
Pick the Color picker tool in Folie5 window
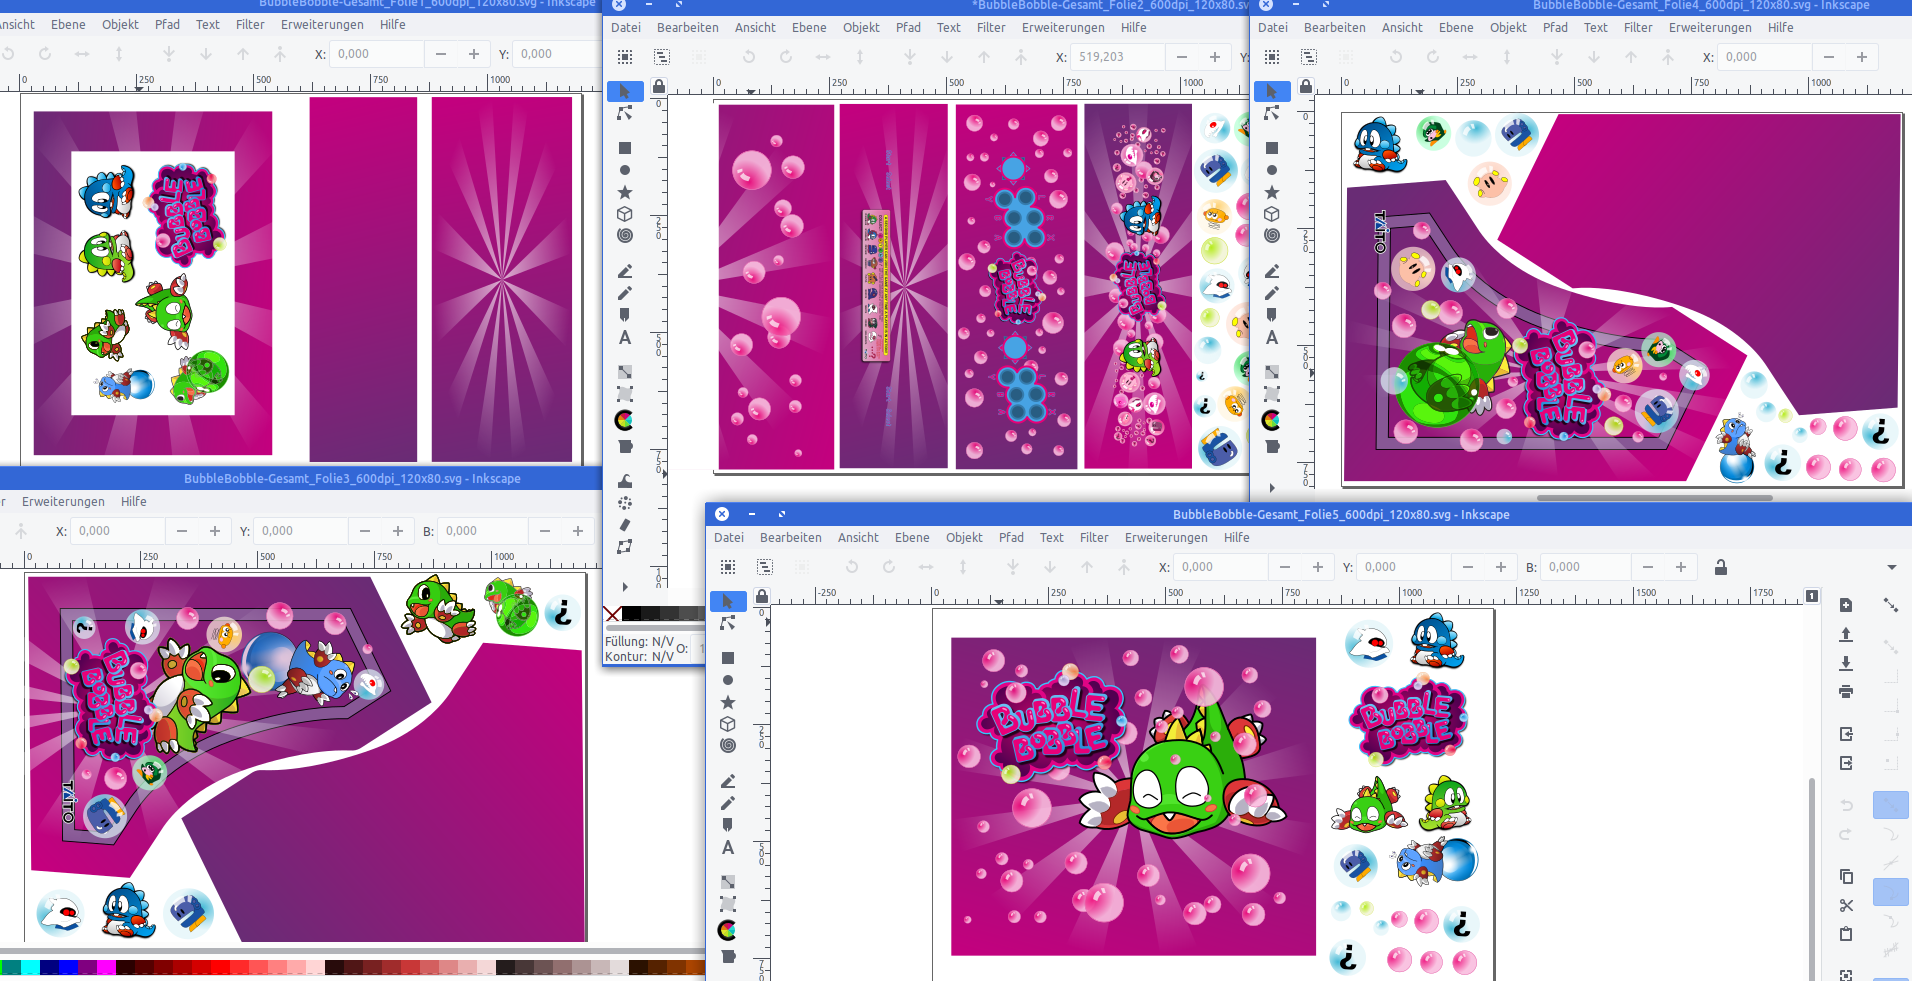pyautogui.click(x=728, y=930)
